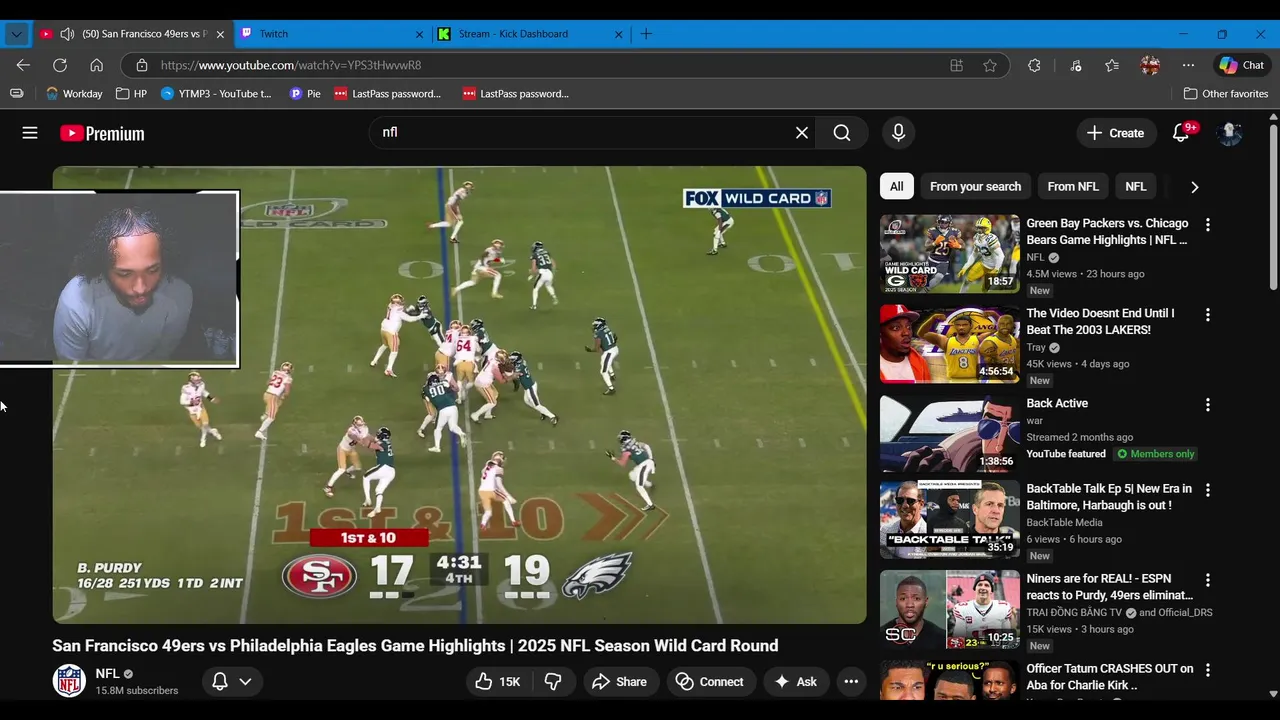Open the Workday bookmark
Viewport: 1280px width, 720px height.
coord(74,94)
